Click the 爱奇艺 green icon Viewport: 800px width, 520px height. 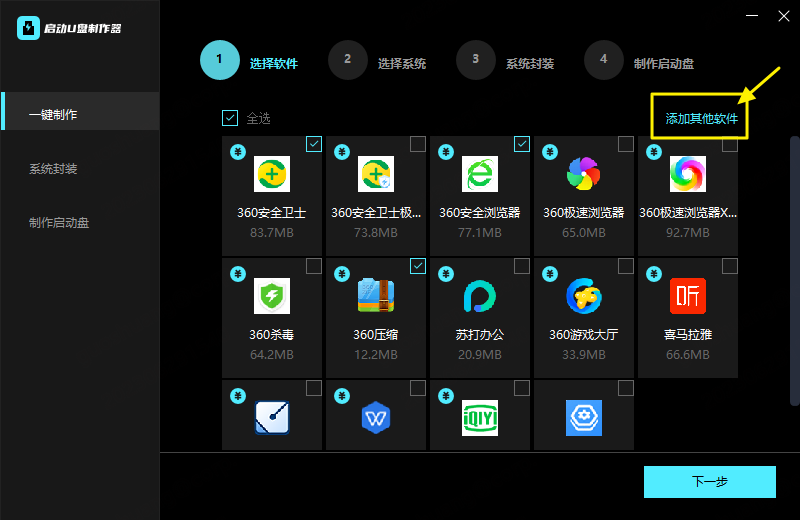[480, 417]
